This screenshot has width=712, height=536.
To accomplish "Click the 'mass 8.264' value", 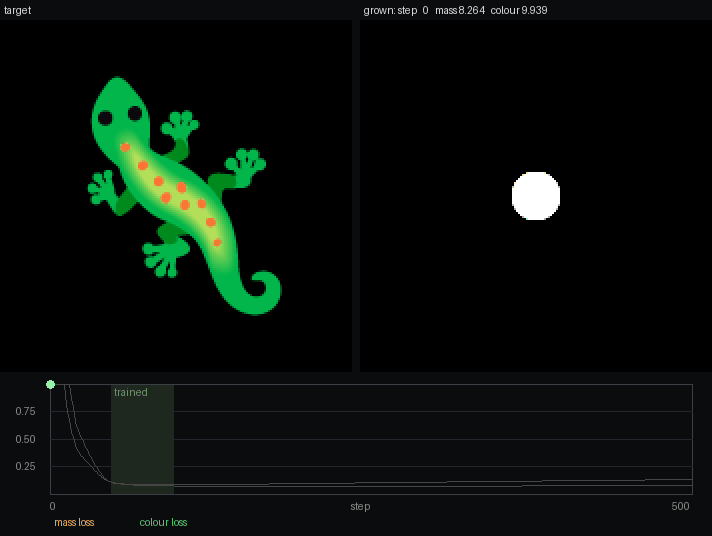I will point(460,10).
